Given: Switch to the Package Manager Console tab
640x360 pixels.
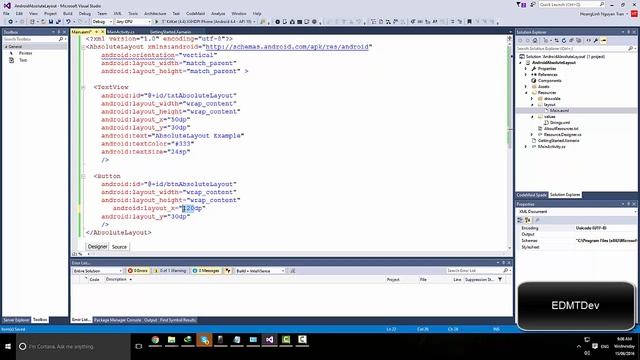Looking at the screenshot, I should point(118,320).
